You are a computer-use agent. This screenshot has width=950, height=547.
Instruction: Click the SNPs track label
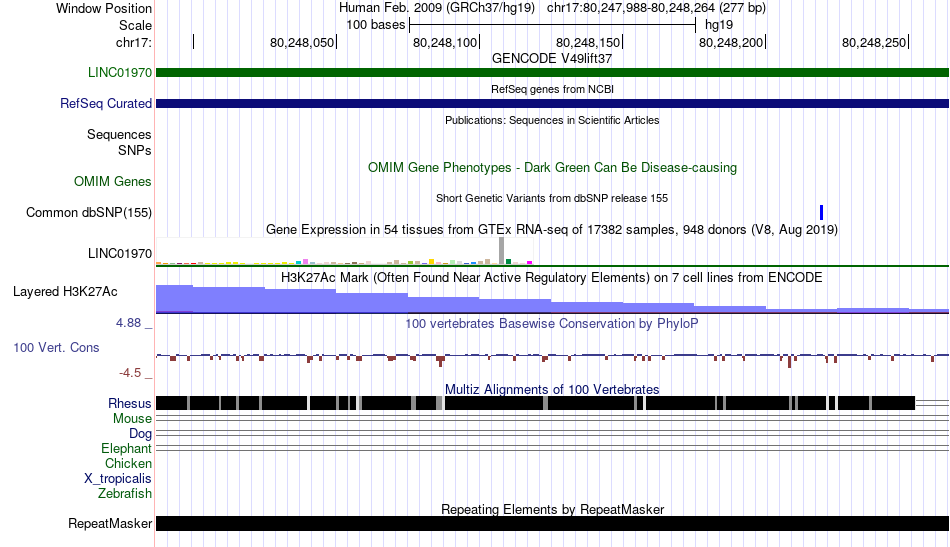coord(135,150)
